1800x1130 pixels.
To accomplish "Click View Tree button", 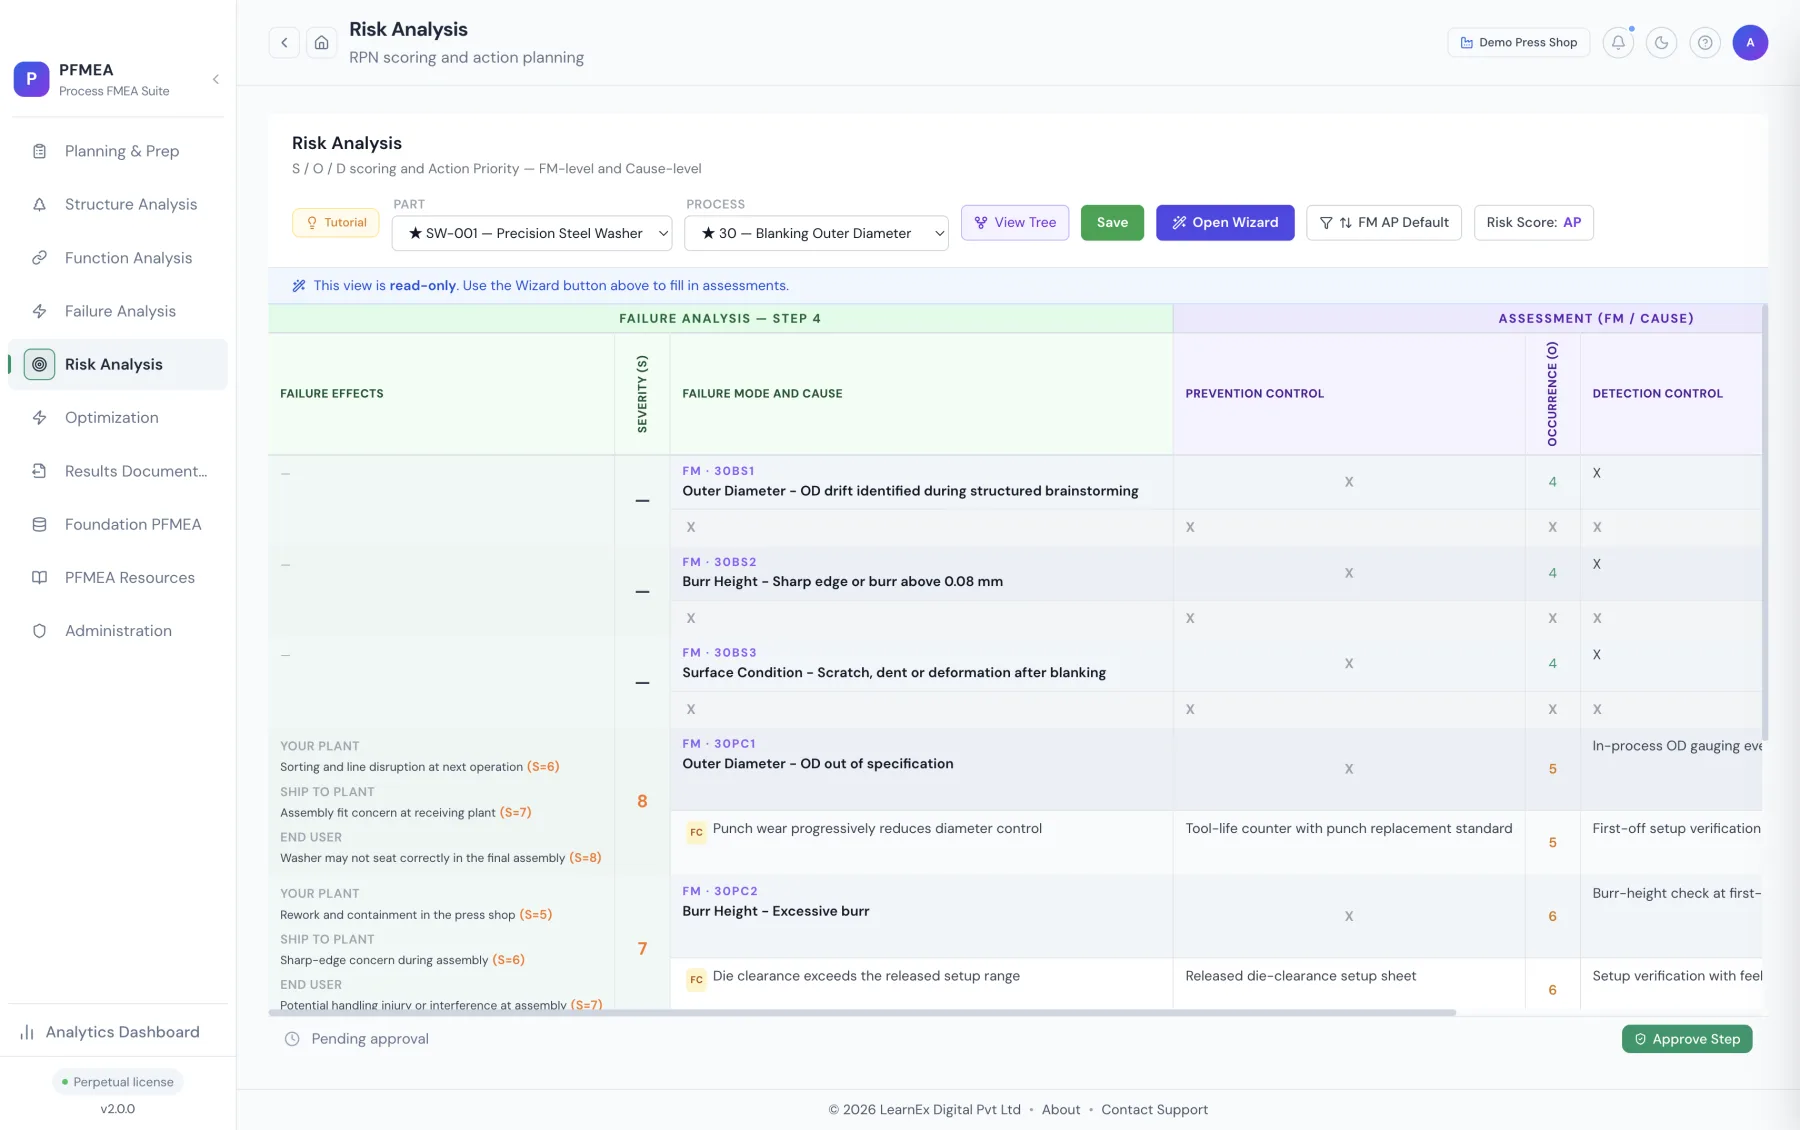I will (x=1015, y=222).
